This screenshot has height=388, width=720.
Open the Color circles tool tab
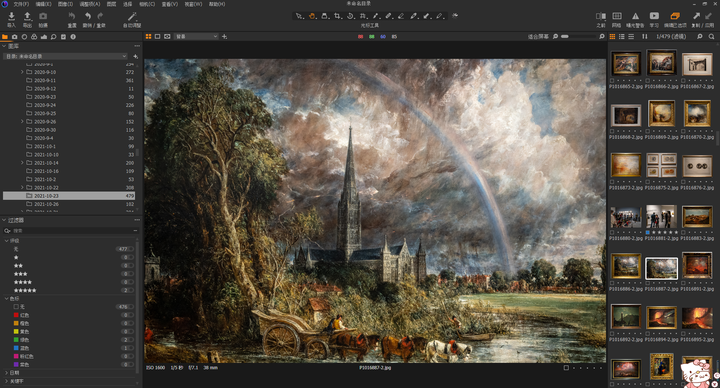[x=34, y=37]
